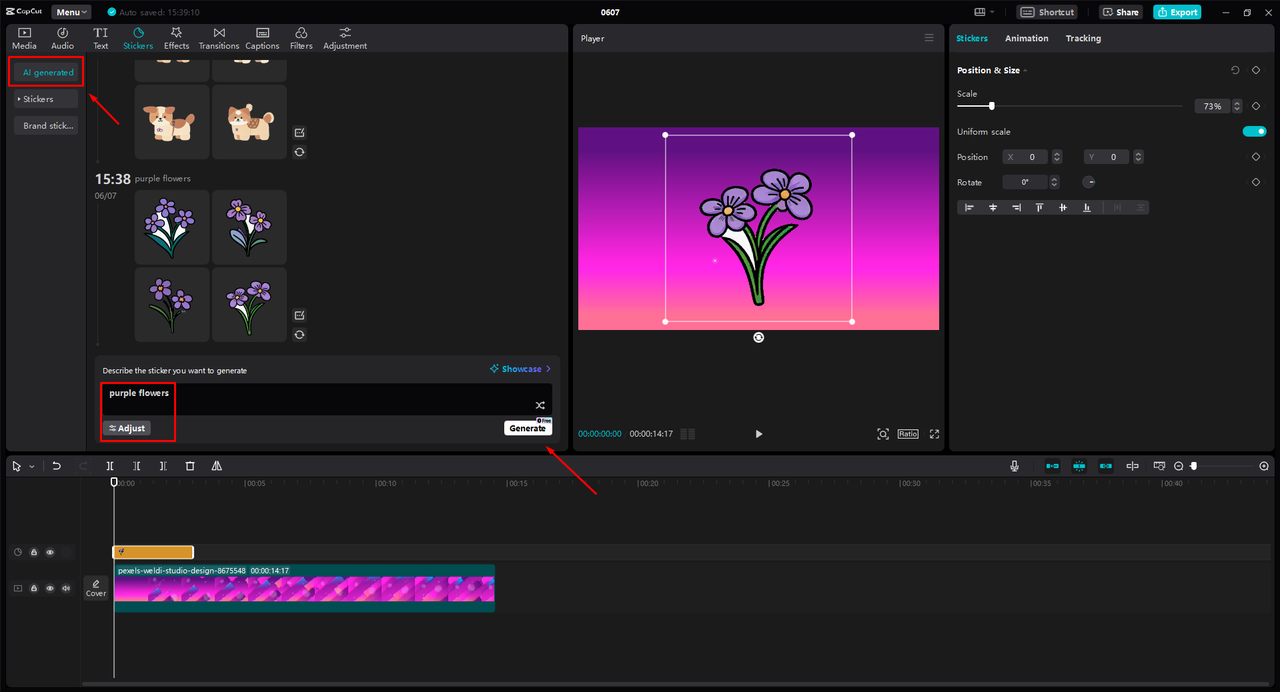
Task: Edit prompt icon beside purple flowers results
Action: coord(299,315)
